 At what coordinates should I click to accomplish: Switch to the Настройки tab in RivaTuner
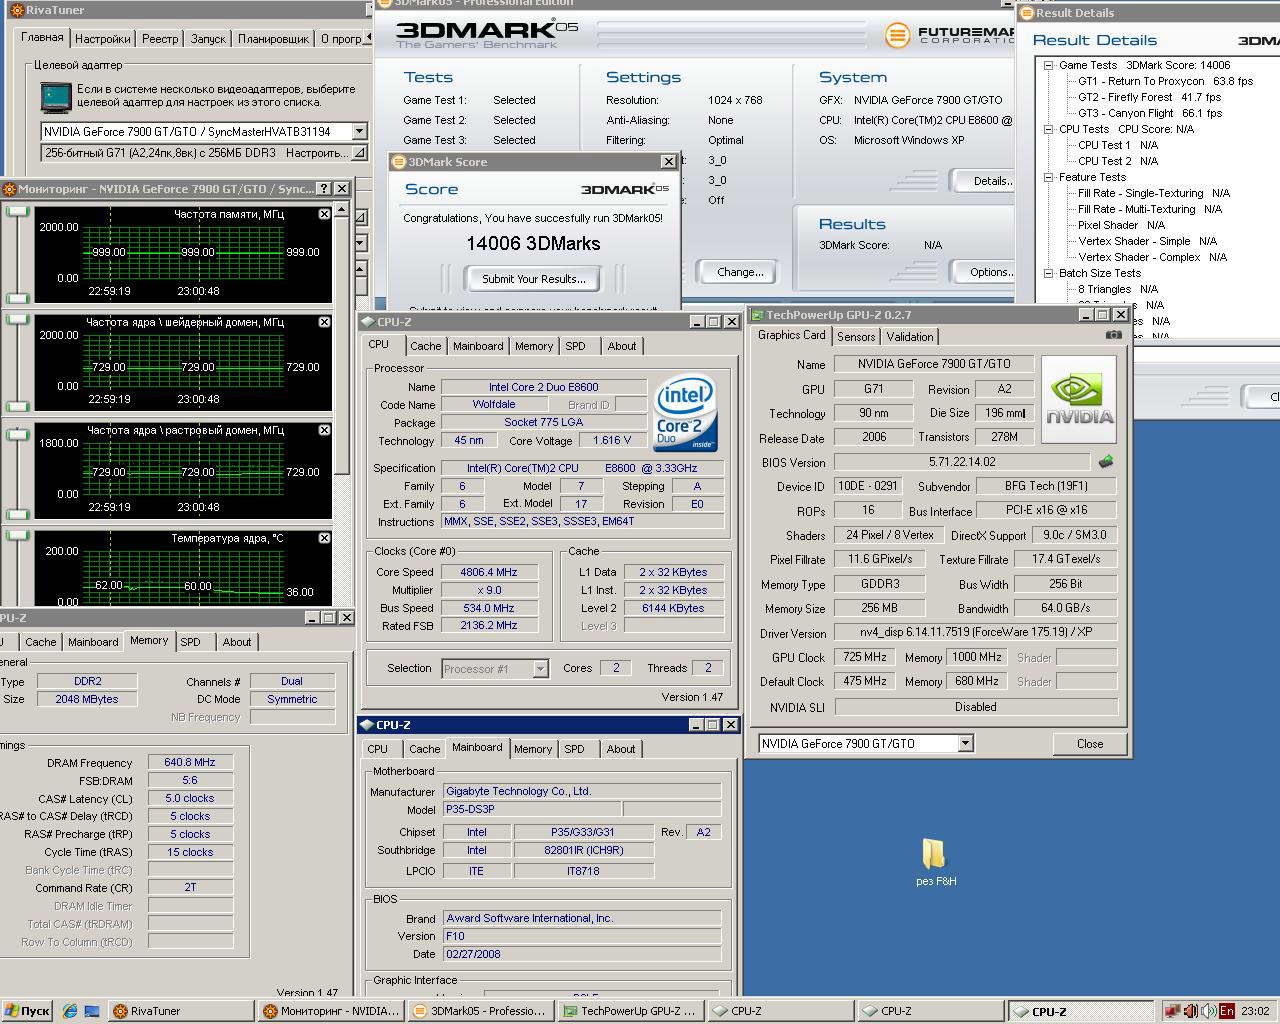102,39
